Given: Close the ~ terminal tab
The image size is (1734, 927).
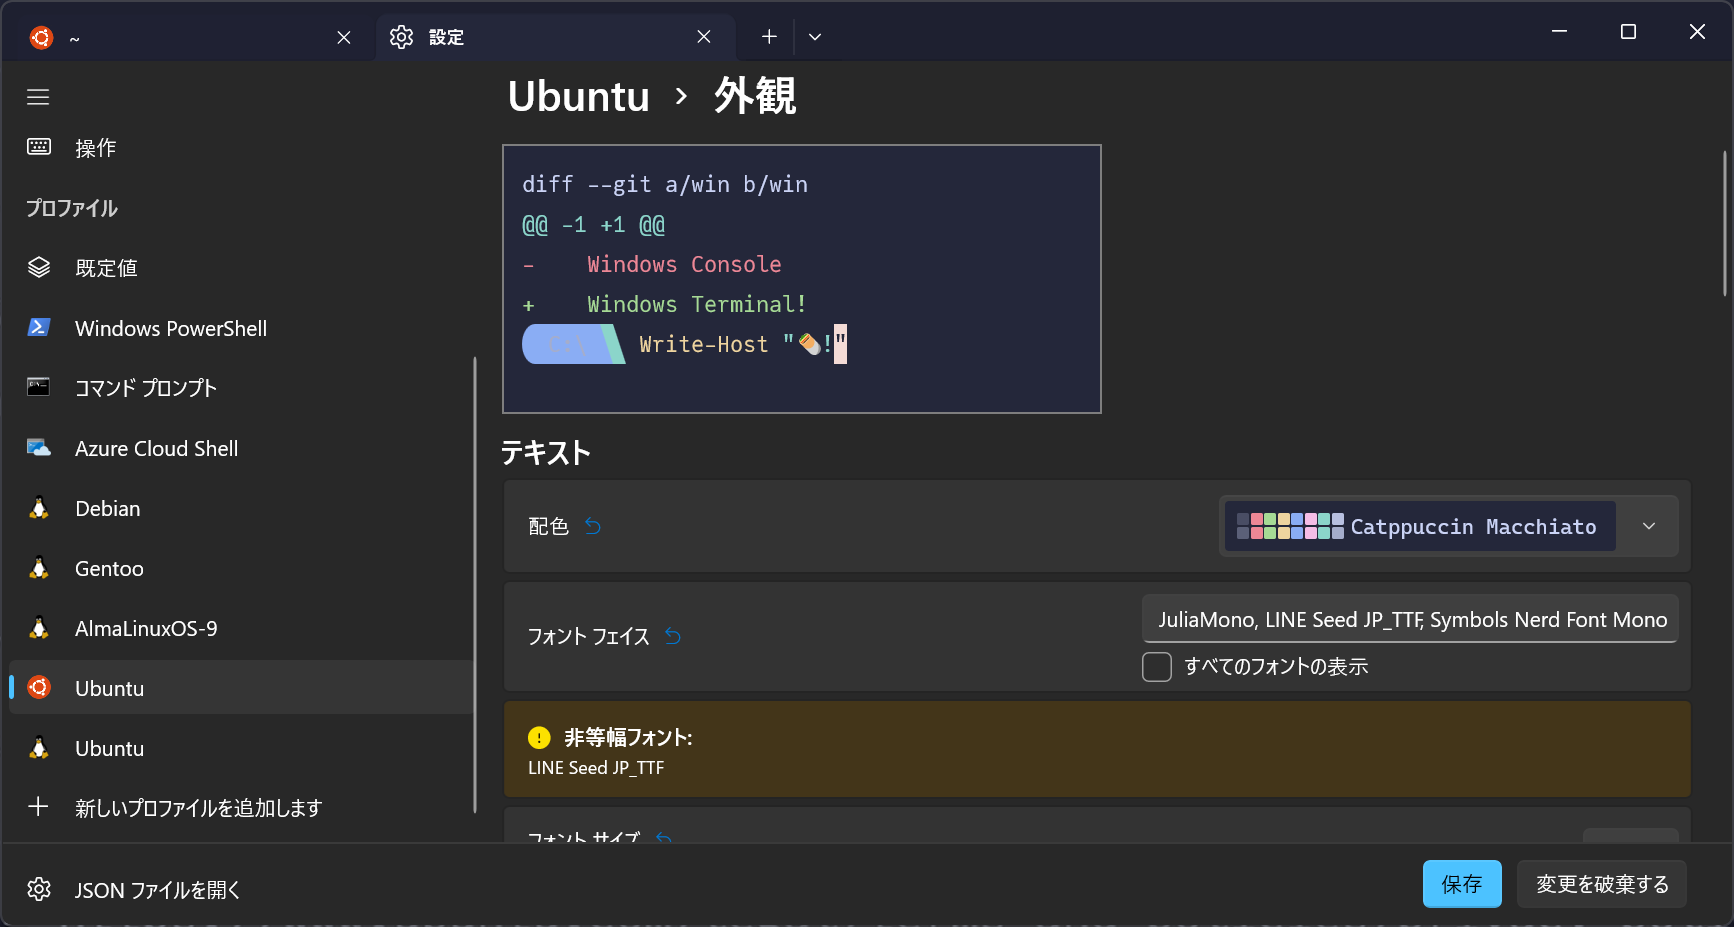Looking at the screenshot, I should [x=344, y=37].
